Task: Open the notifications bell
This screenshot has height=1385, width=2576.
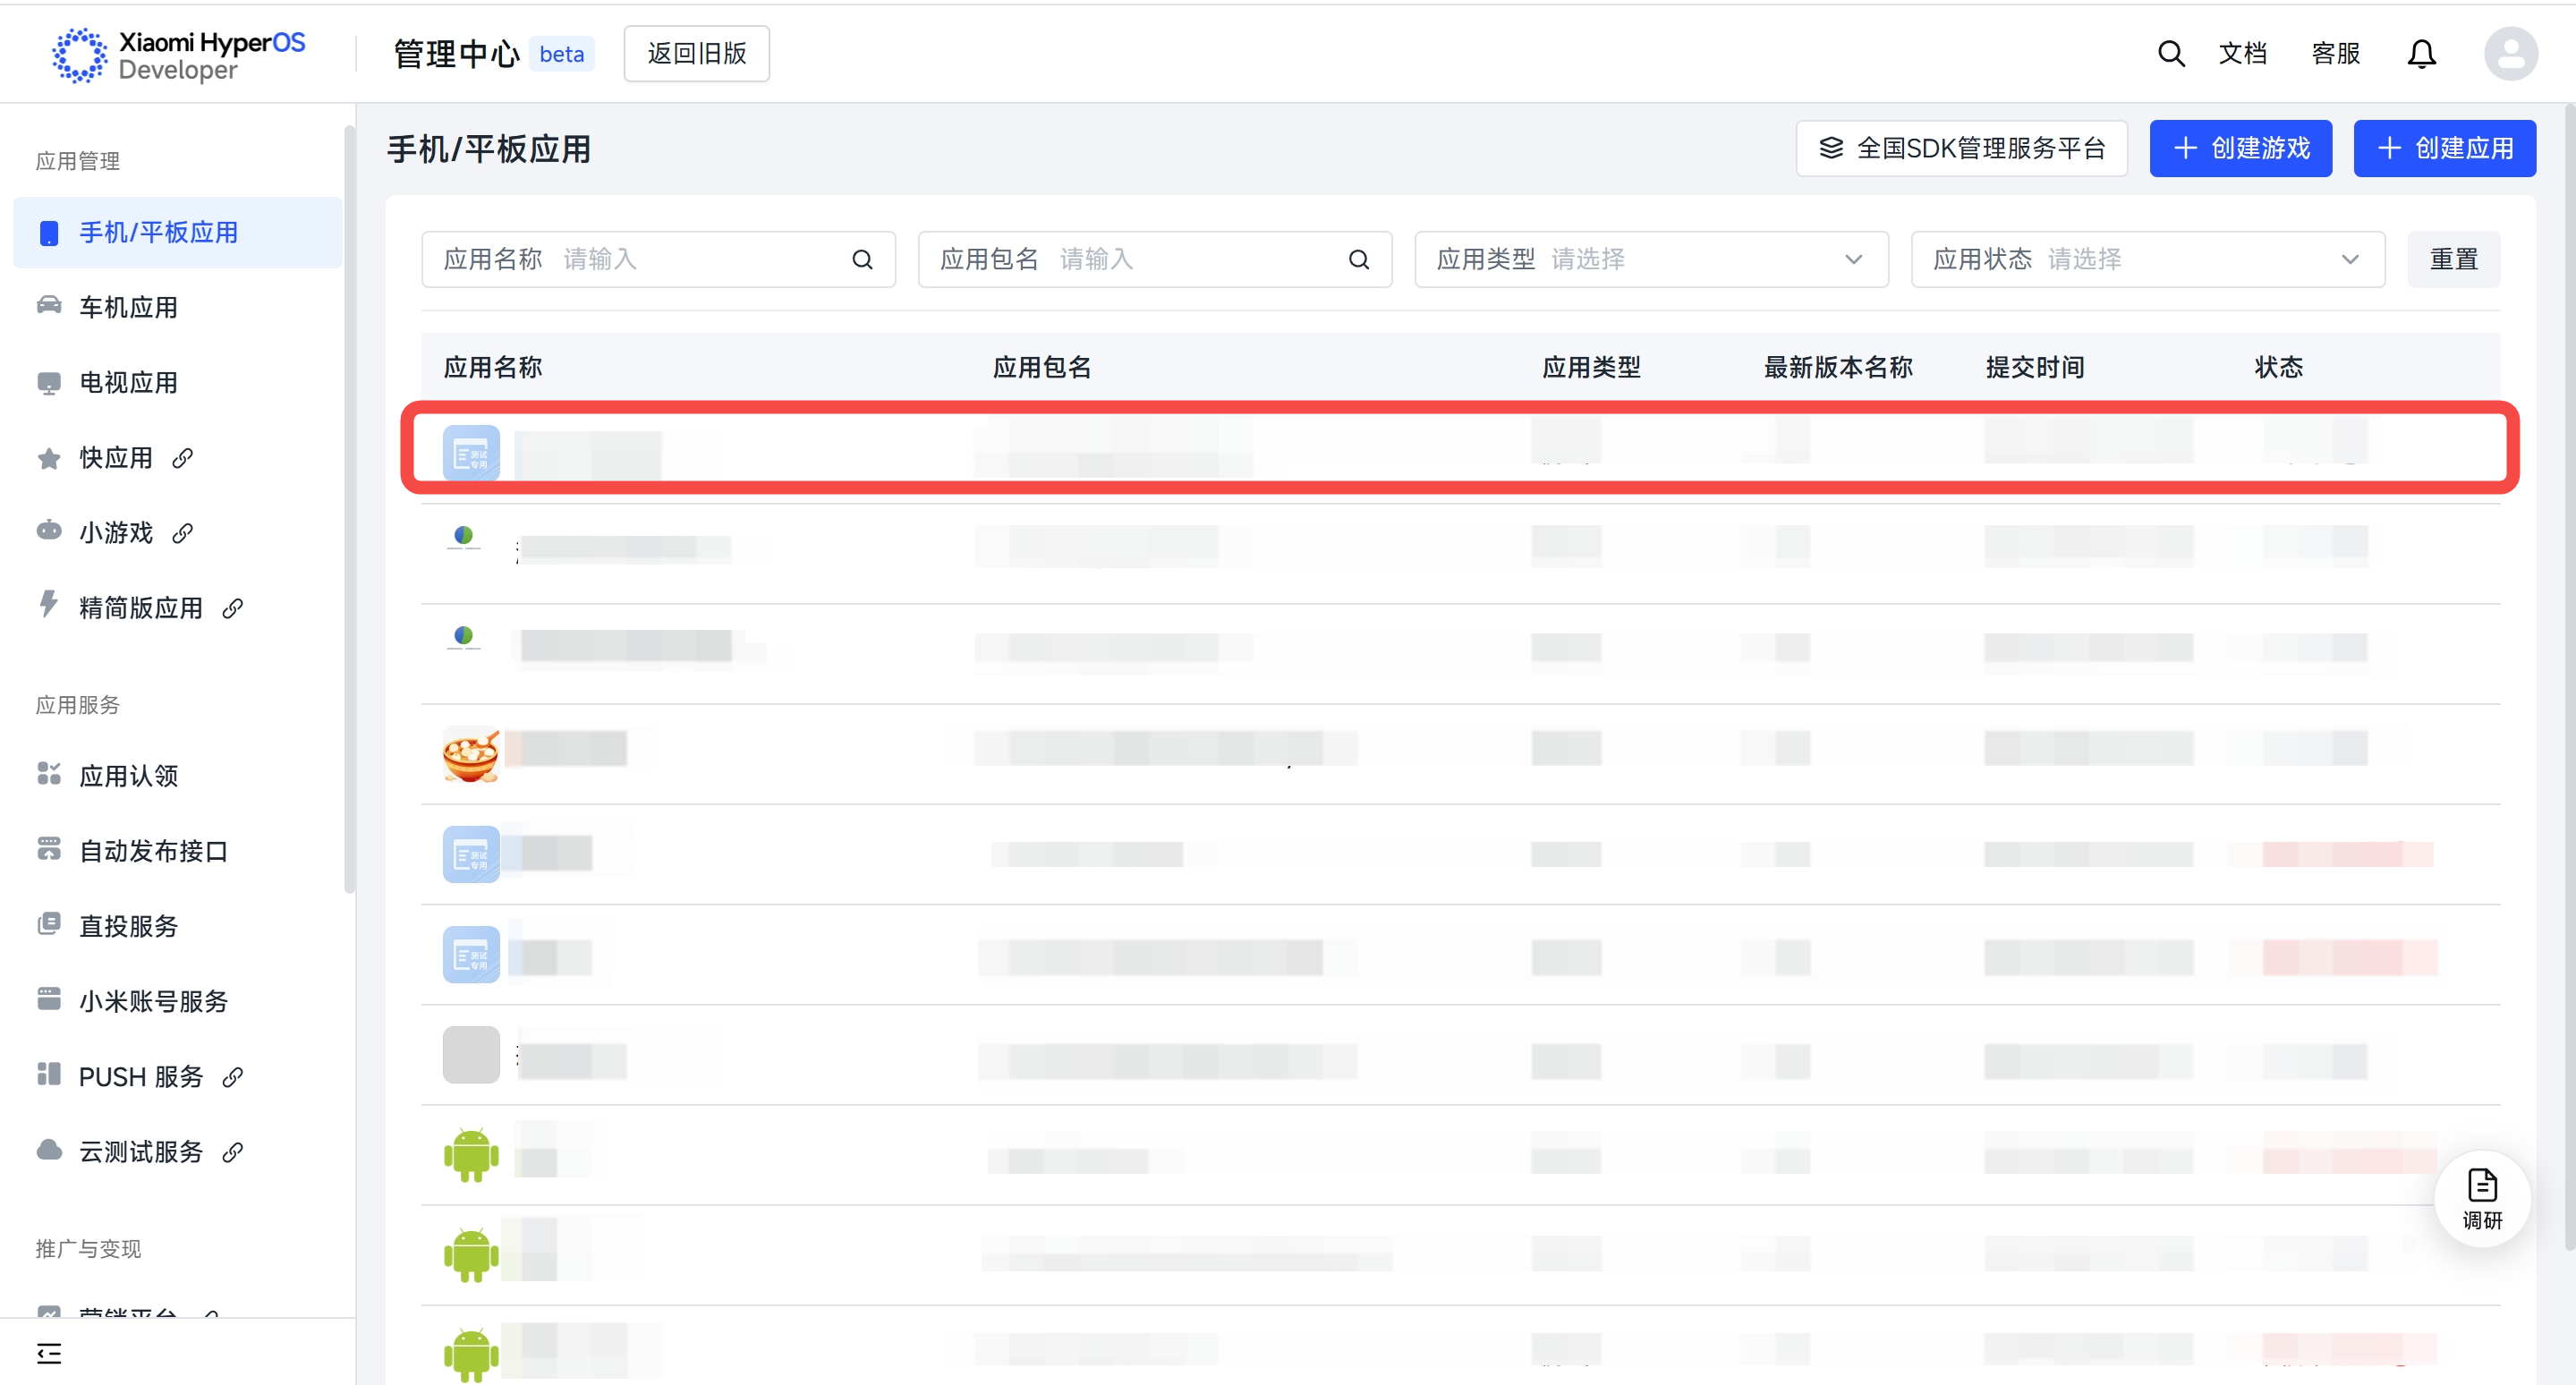Action: (2421, 54)
